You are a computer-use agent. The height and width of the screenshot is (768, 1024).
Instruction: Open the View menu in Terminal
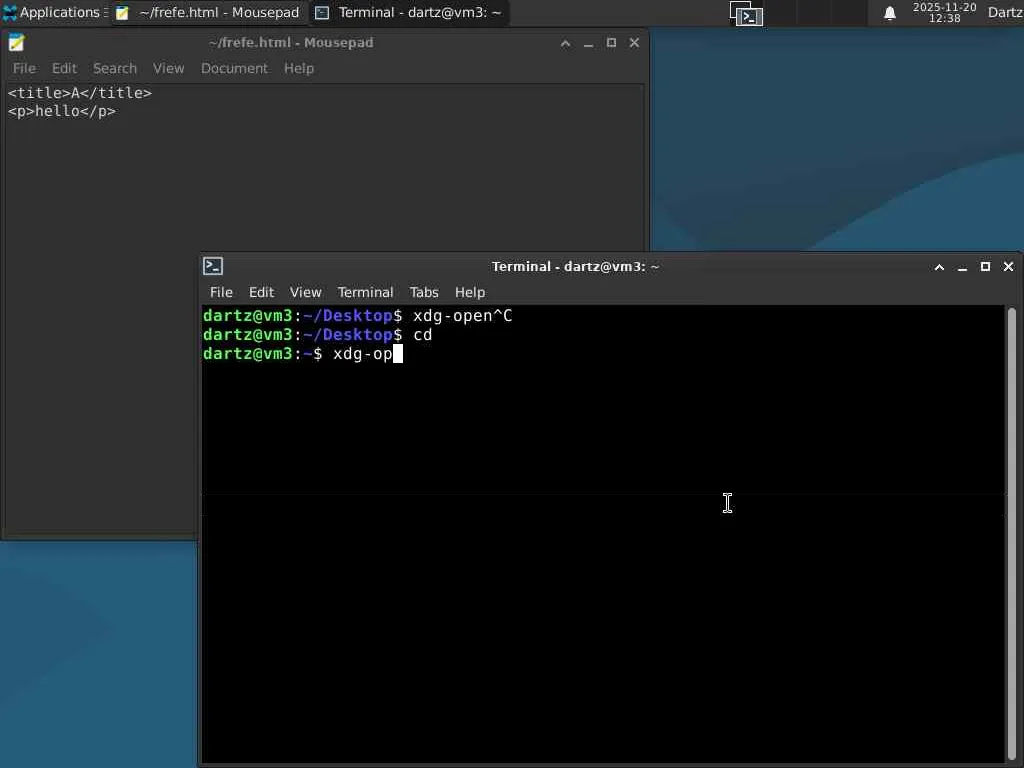pos(306,292)
